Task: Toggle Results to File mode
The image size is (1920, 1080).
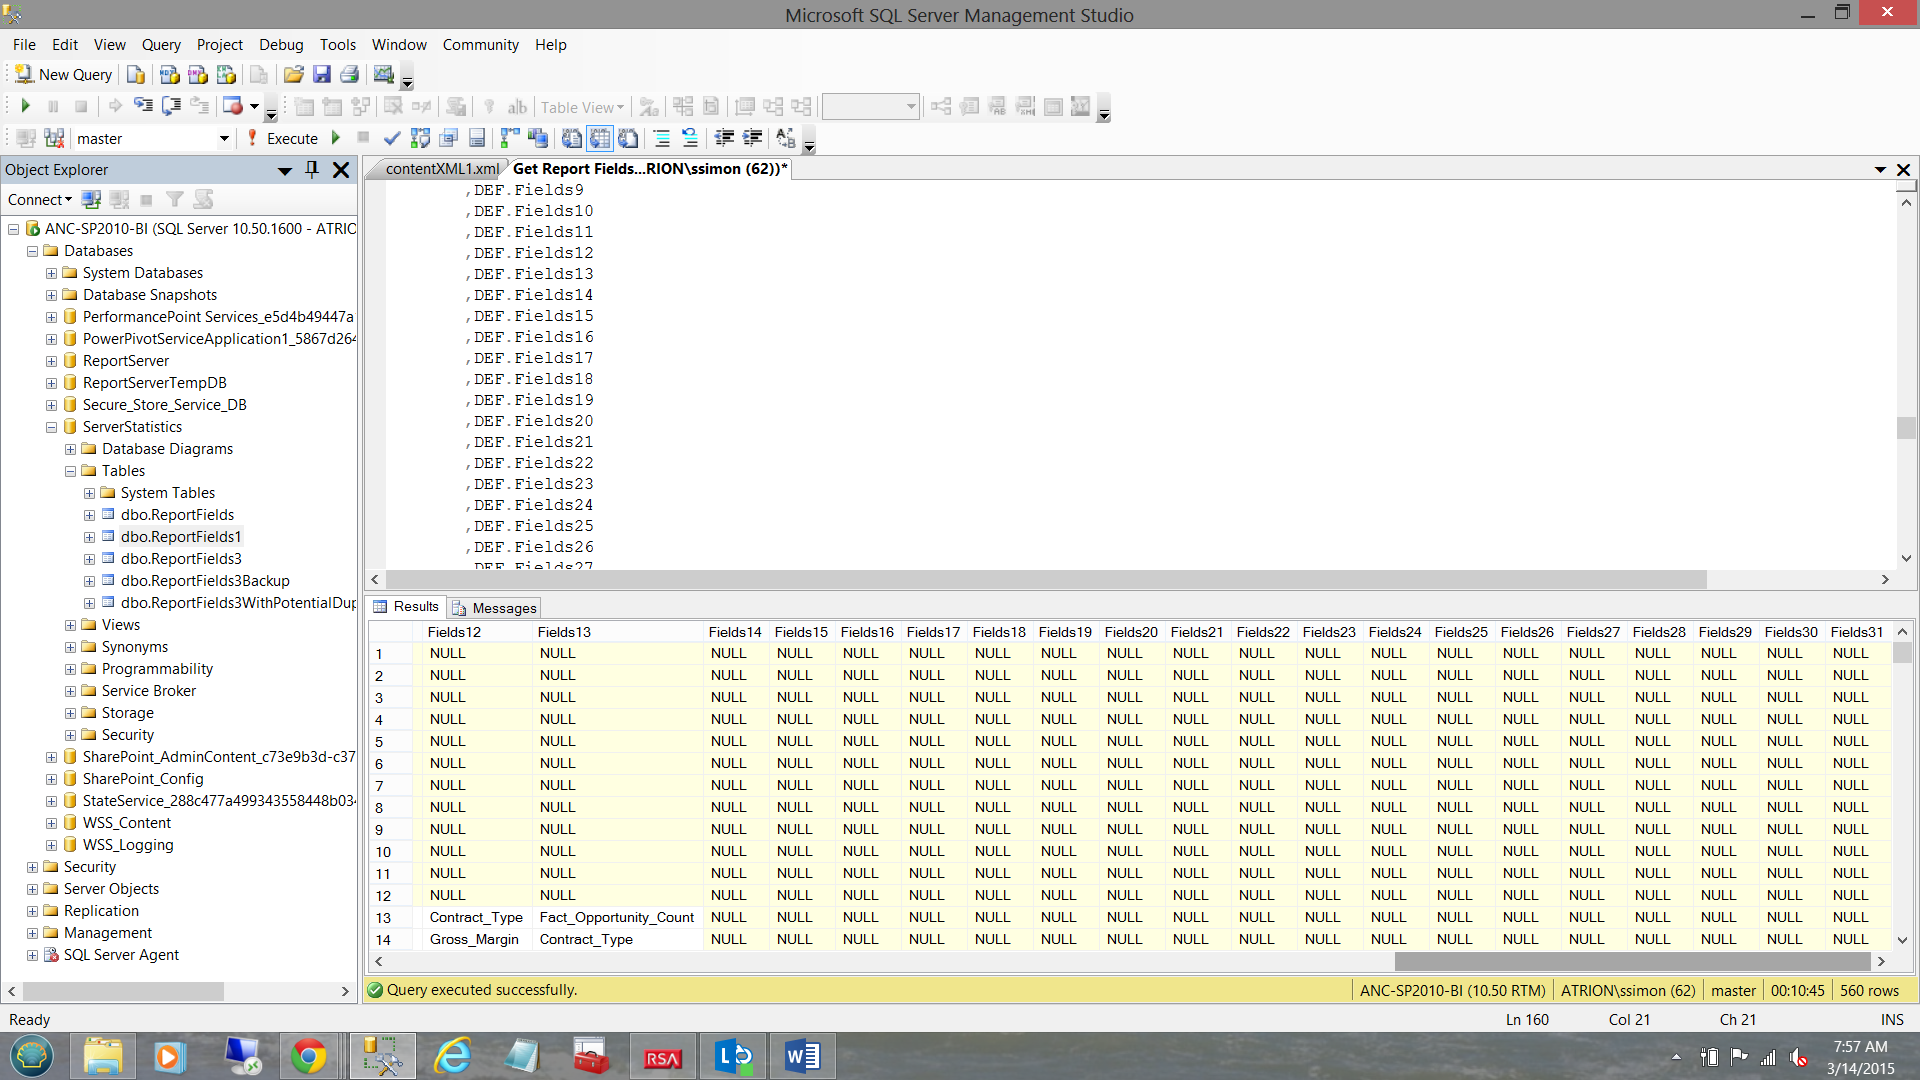Action: coord(628,138)
